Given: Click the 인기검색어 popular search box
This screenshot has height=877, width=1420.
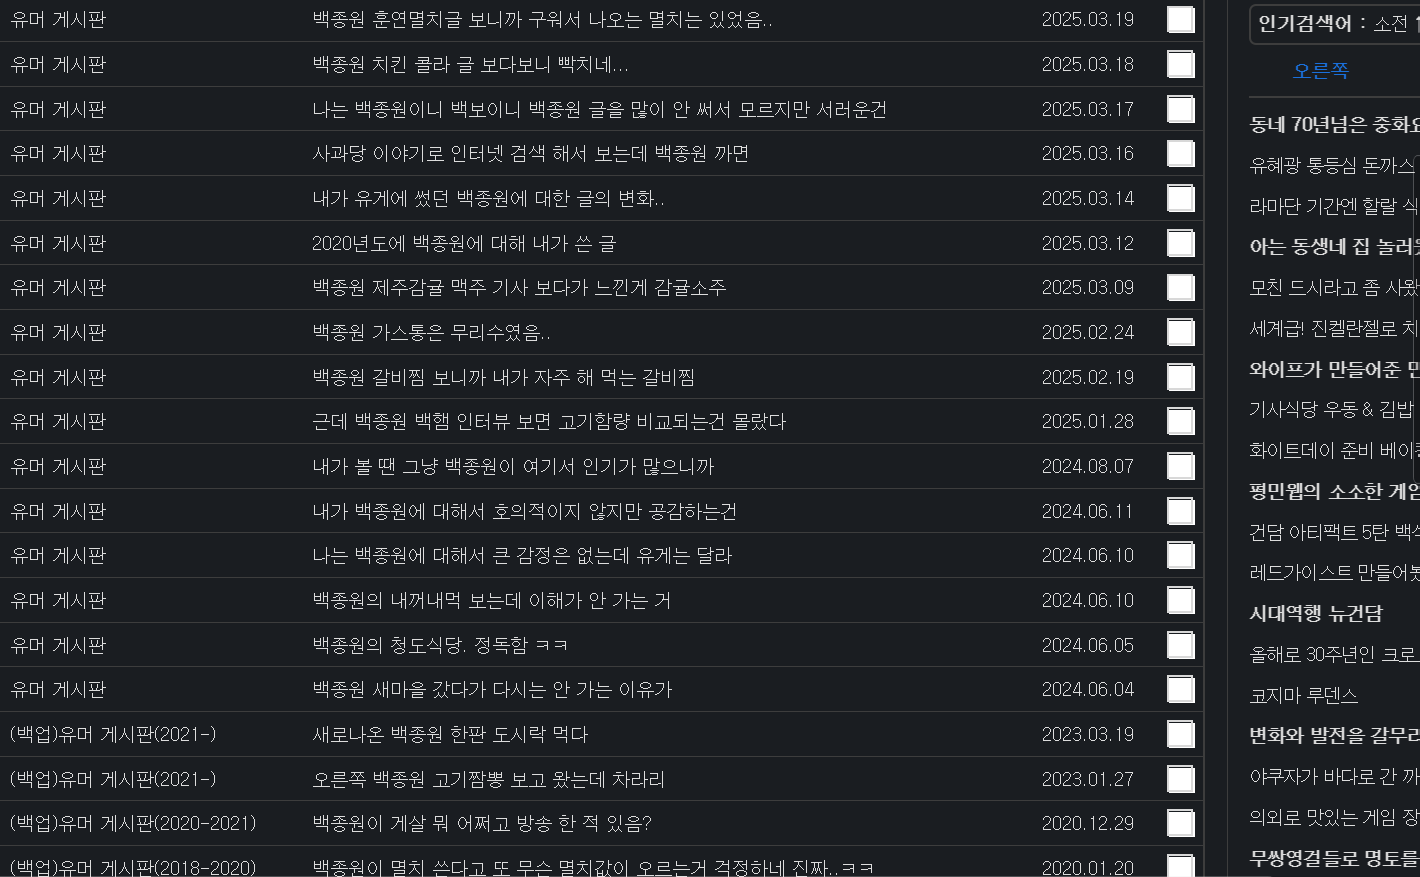Looking at the screenshot, I should pos(1334,24).
